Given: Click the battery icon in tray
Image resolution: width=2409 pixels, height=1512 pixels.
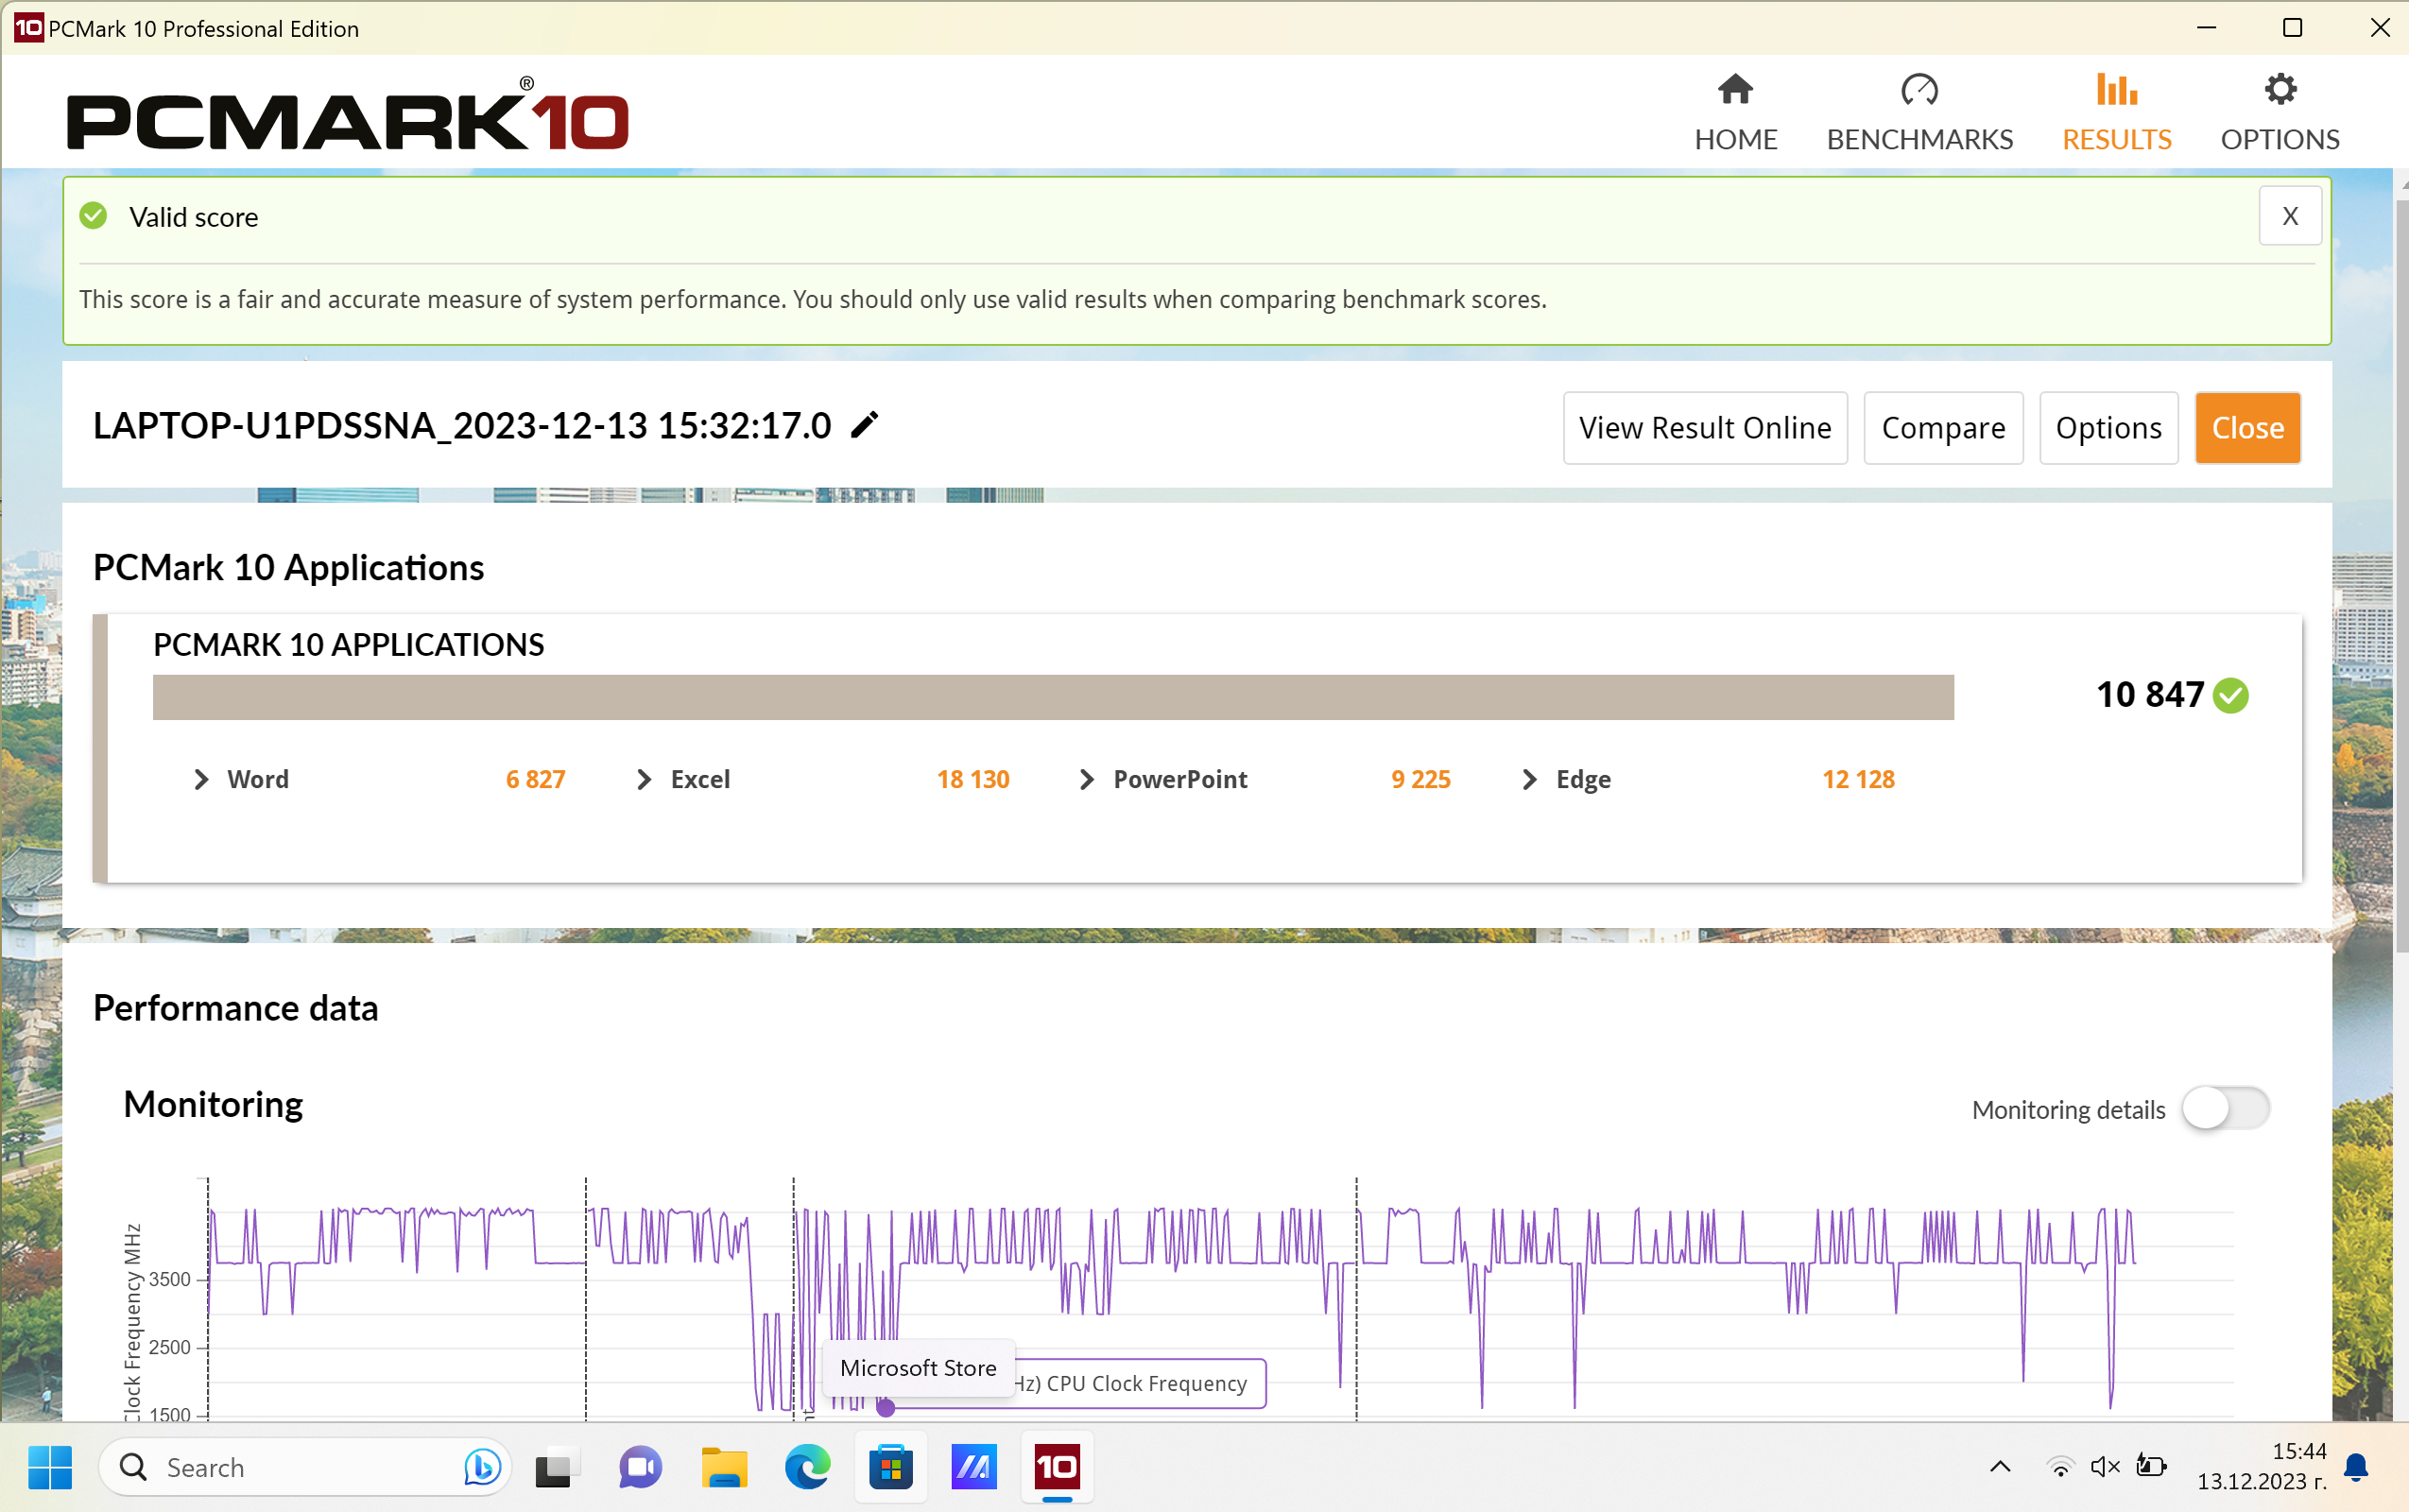Looking at the screenshot, I should 2151,1467.
